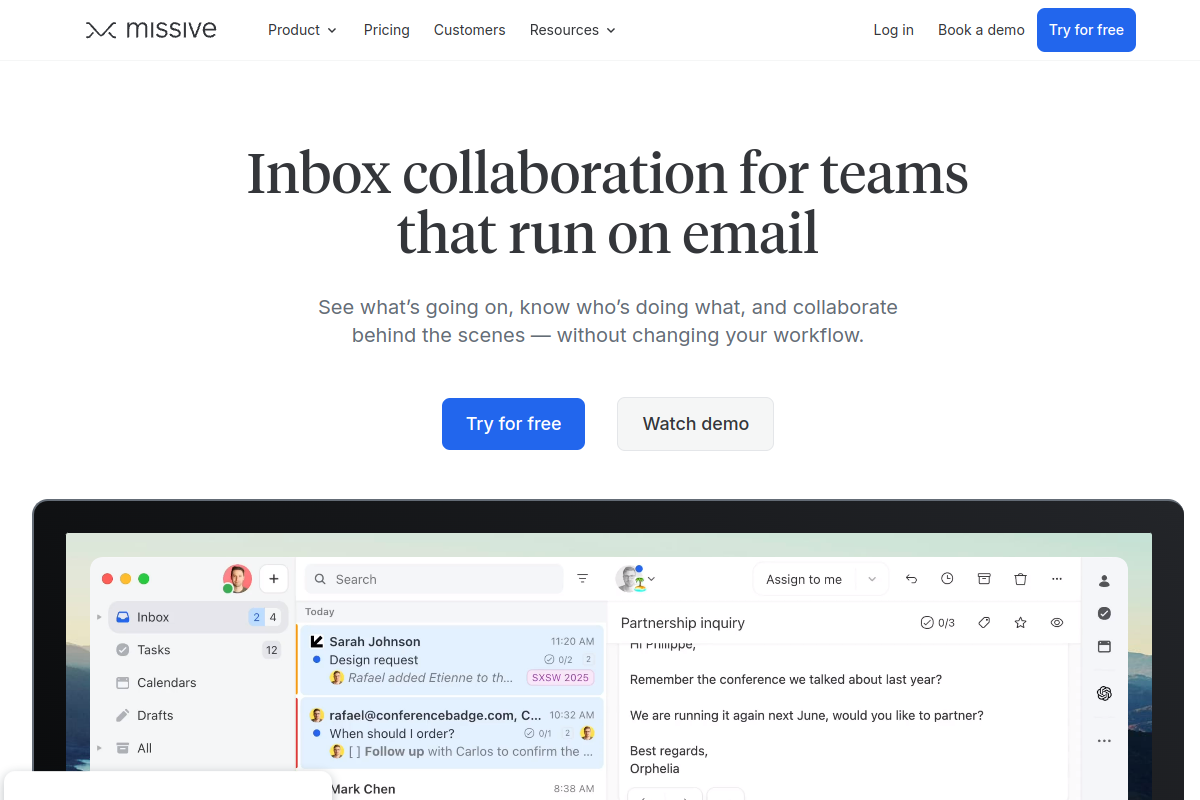Click the pink SXSW 2025 tag

pyautogui.click(x=561, y=677)
